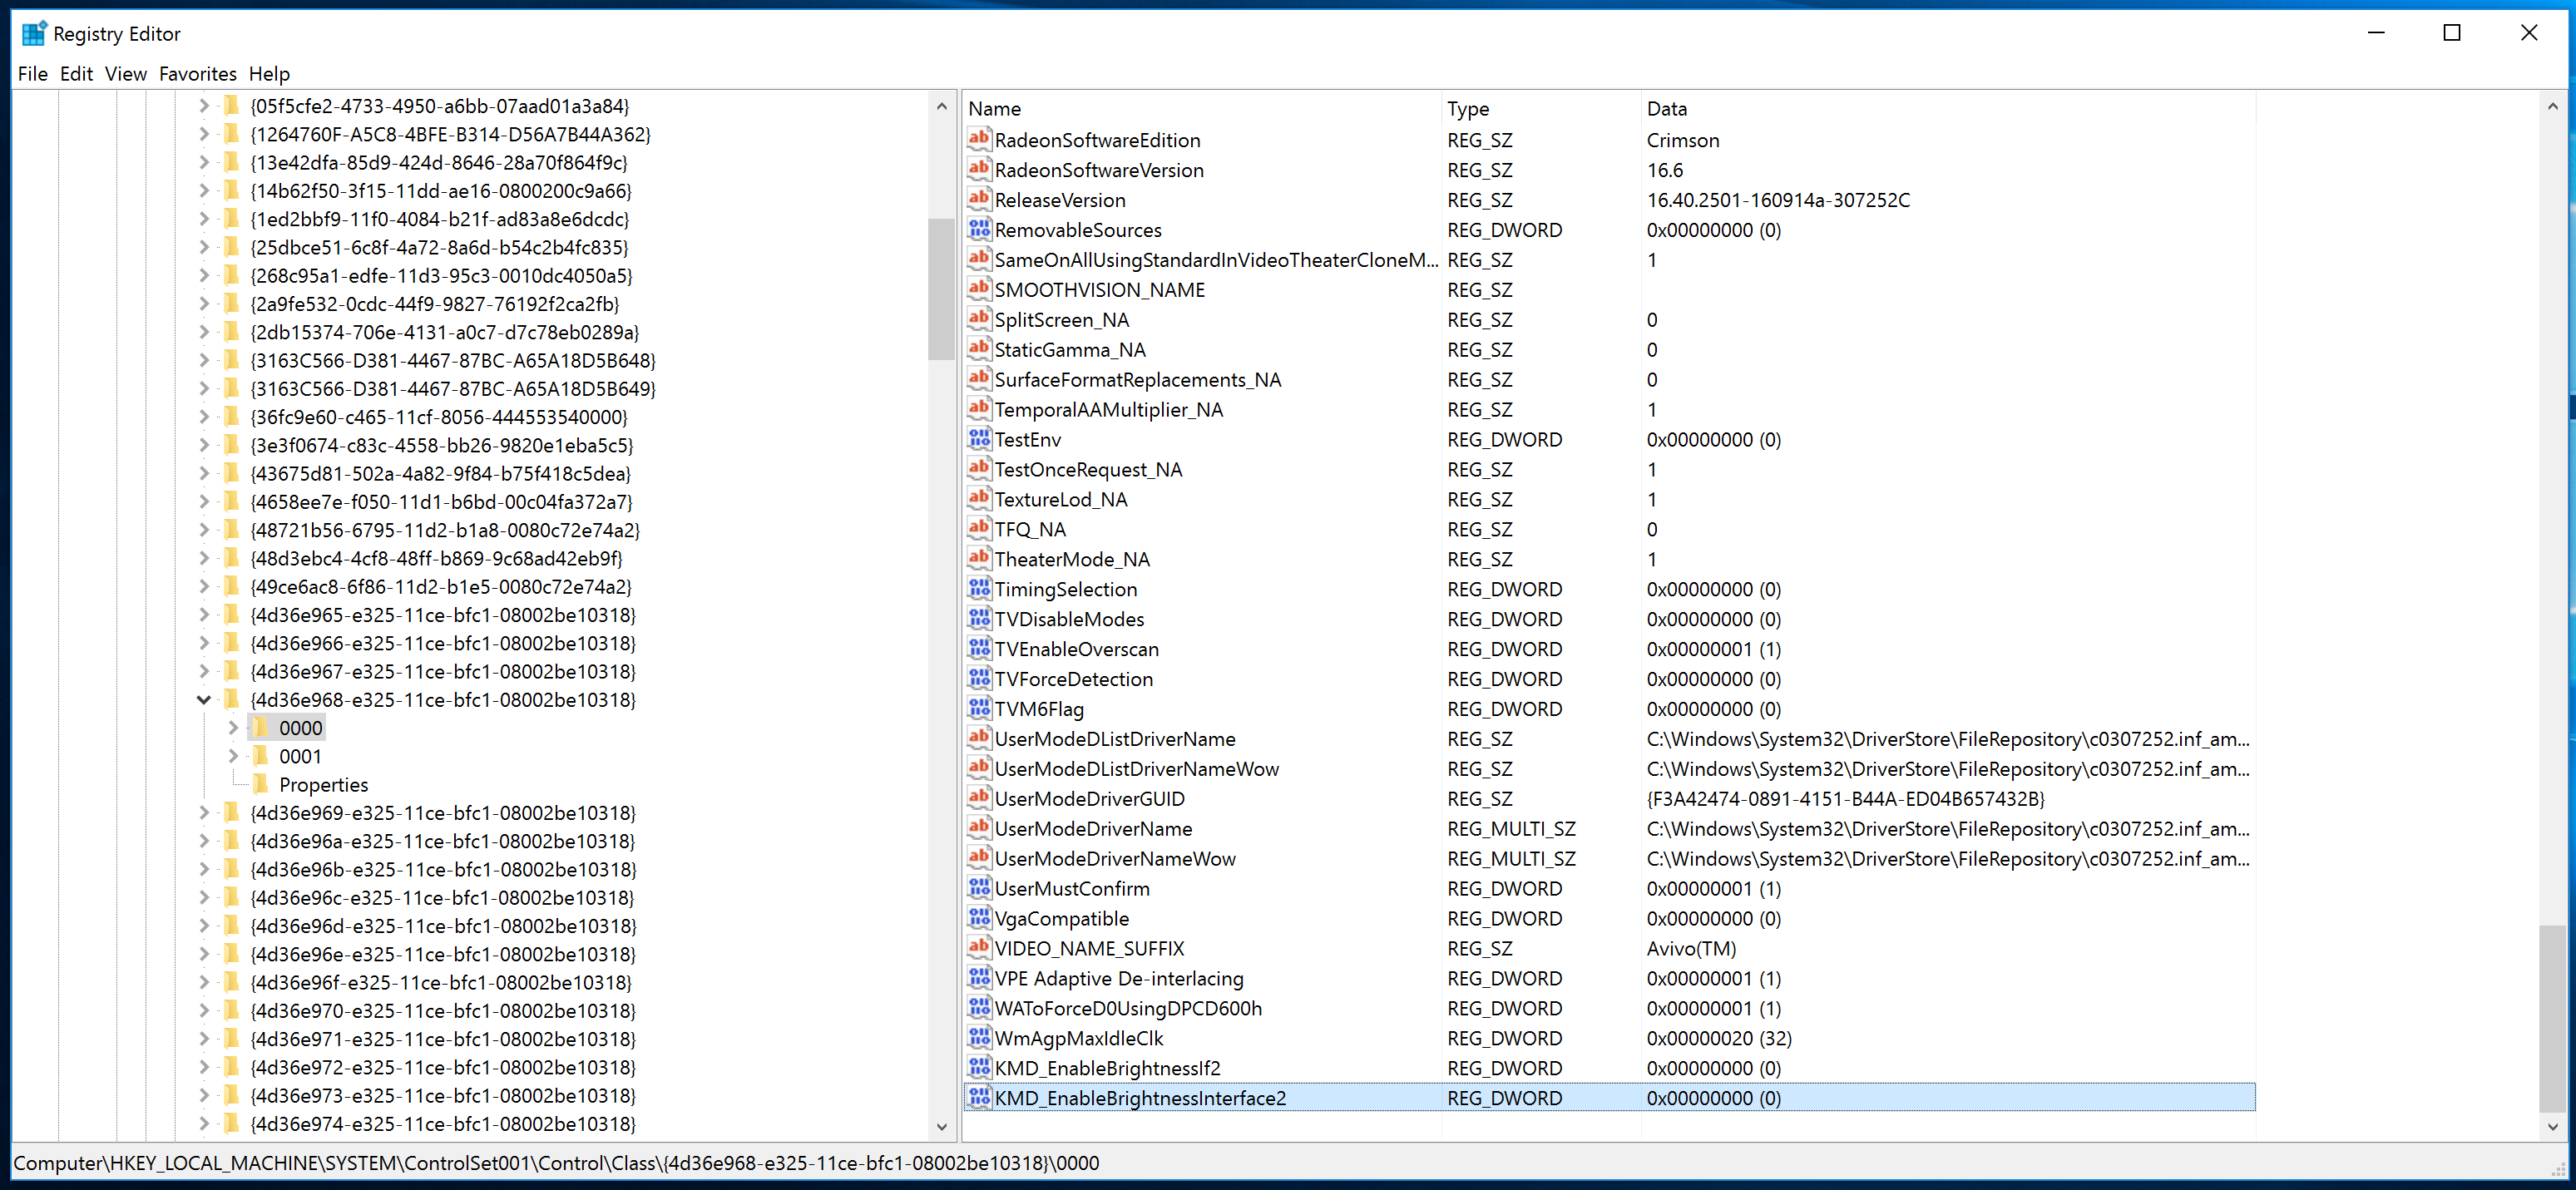
Task: Open the Edit menu
Action: [76, 74]
